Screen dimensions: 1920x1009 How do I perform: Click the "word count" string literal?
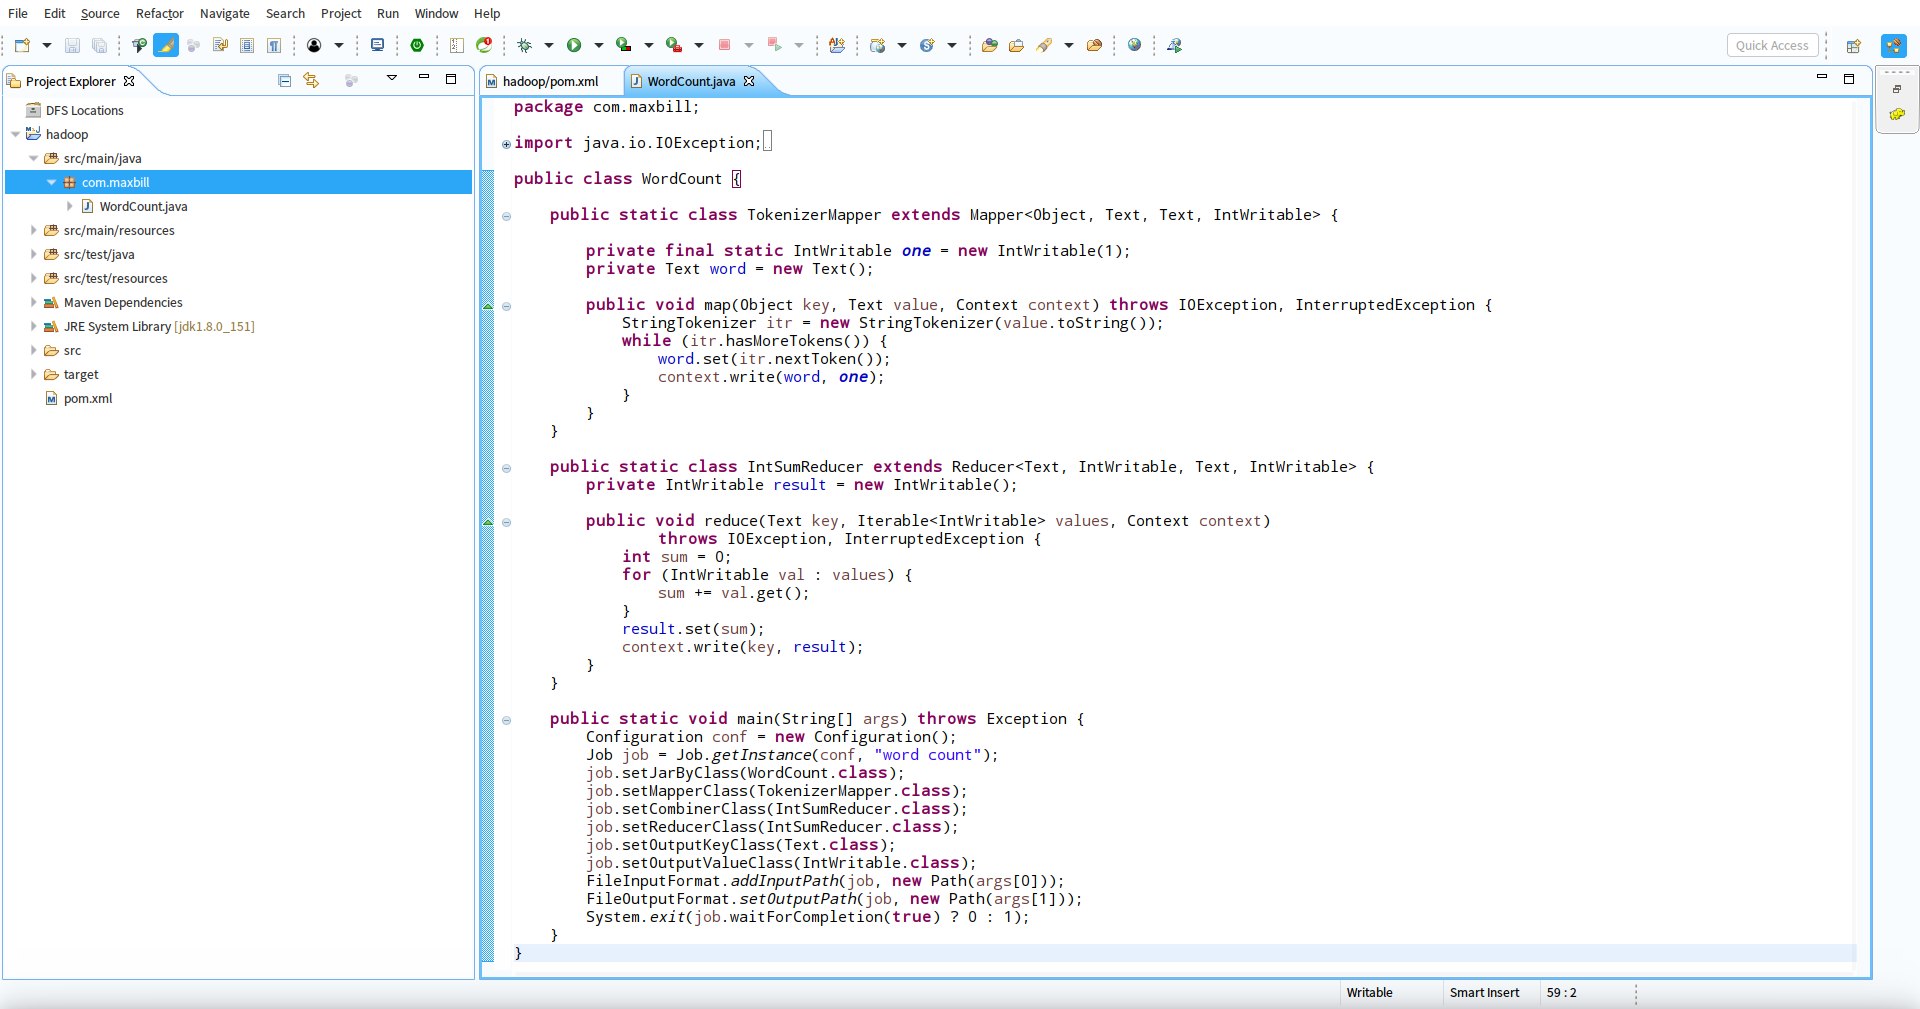(x=927, y=755)
